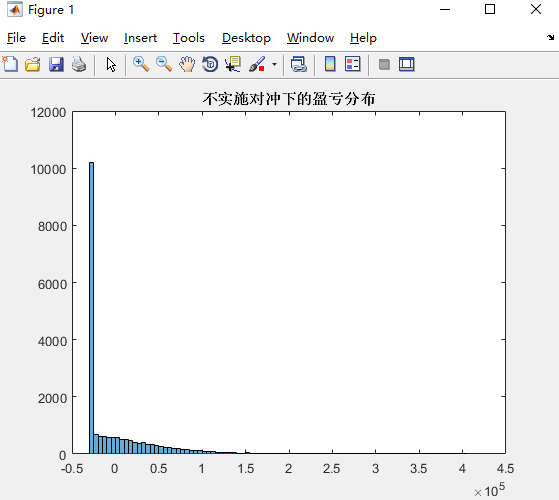The width and height of the screenshot is (559, 500).
Task: Print the figure with the printer icon
Action: 79,65
